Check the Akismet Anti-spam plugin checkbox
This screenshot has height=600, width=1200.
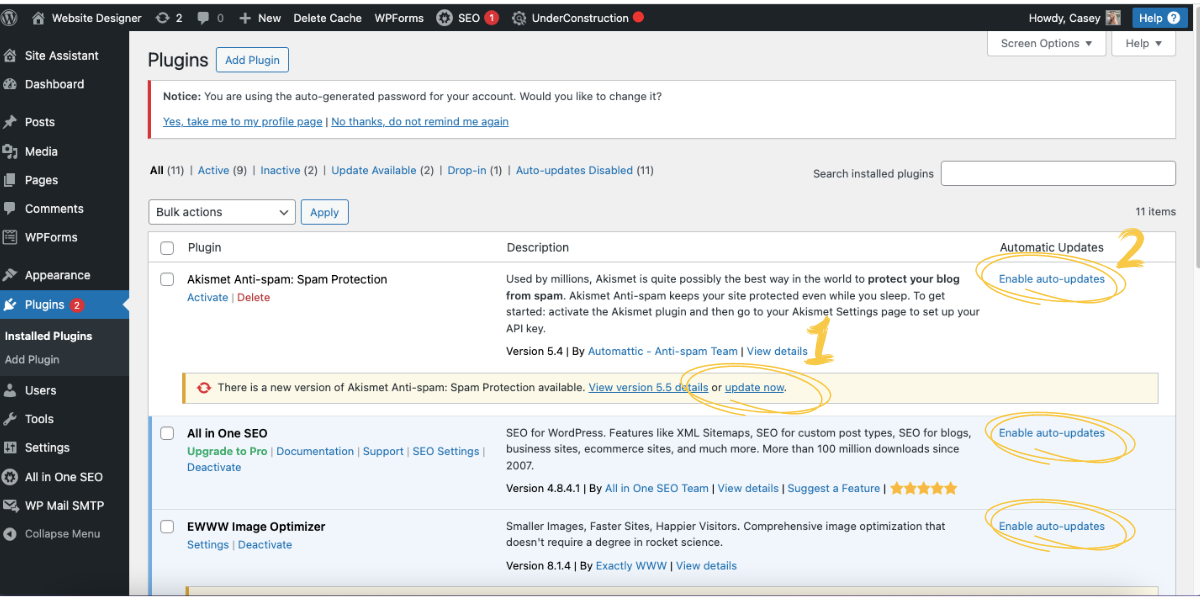point(167,279)
